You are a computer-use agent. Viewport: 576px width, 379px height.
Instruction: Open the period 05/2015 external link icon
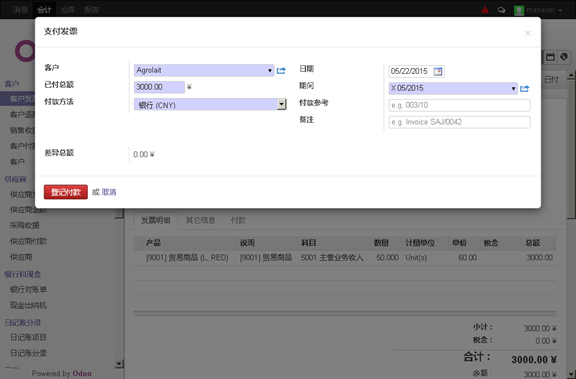(x=525, y=89)
